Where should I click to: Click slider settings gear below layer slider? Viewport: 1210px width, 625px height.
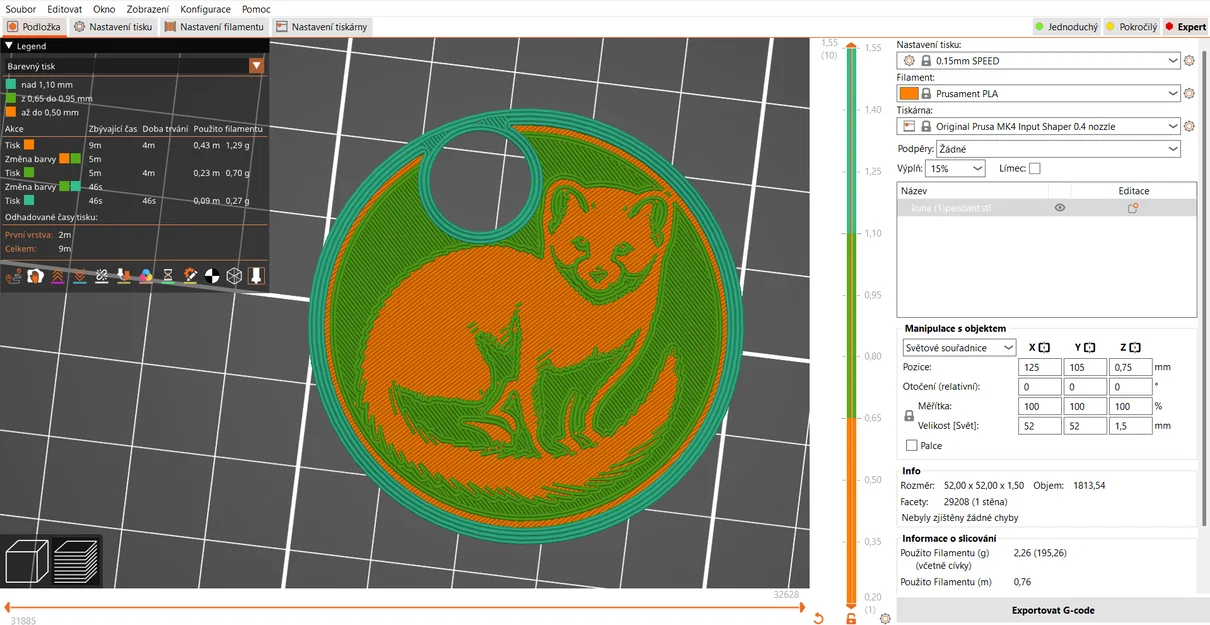tap(885, 619)
